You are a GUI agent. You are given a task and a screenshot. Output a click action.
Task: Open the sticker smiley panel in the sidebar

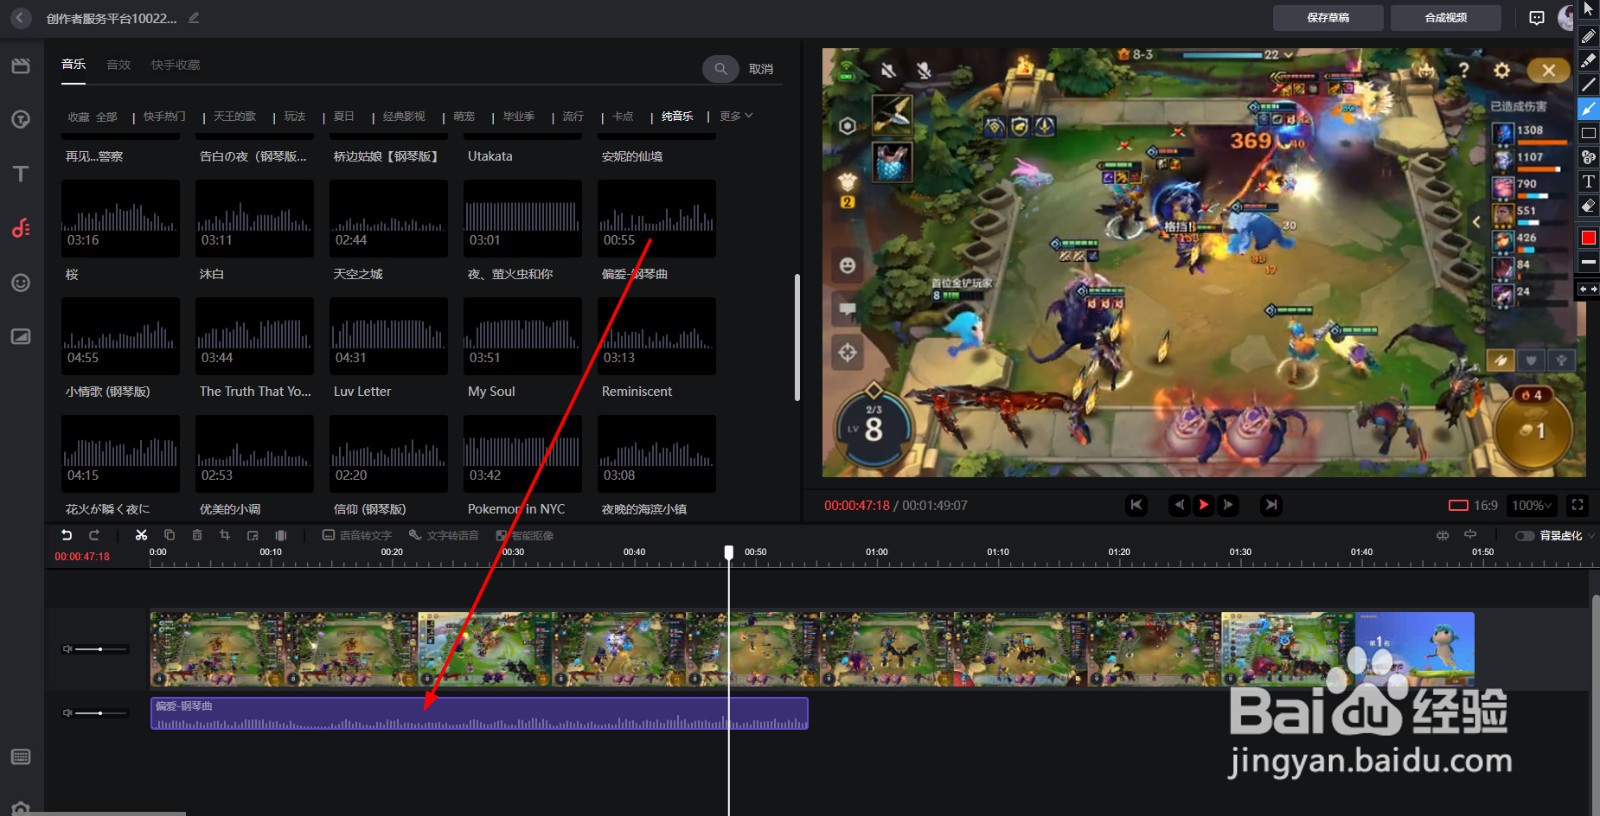click(21, 283)
